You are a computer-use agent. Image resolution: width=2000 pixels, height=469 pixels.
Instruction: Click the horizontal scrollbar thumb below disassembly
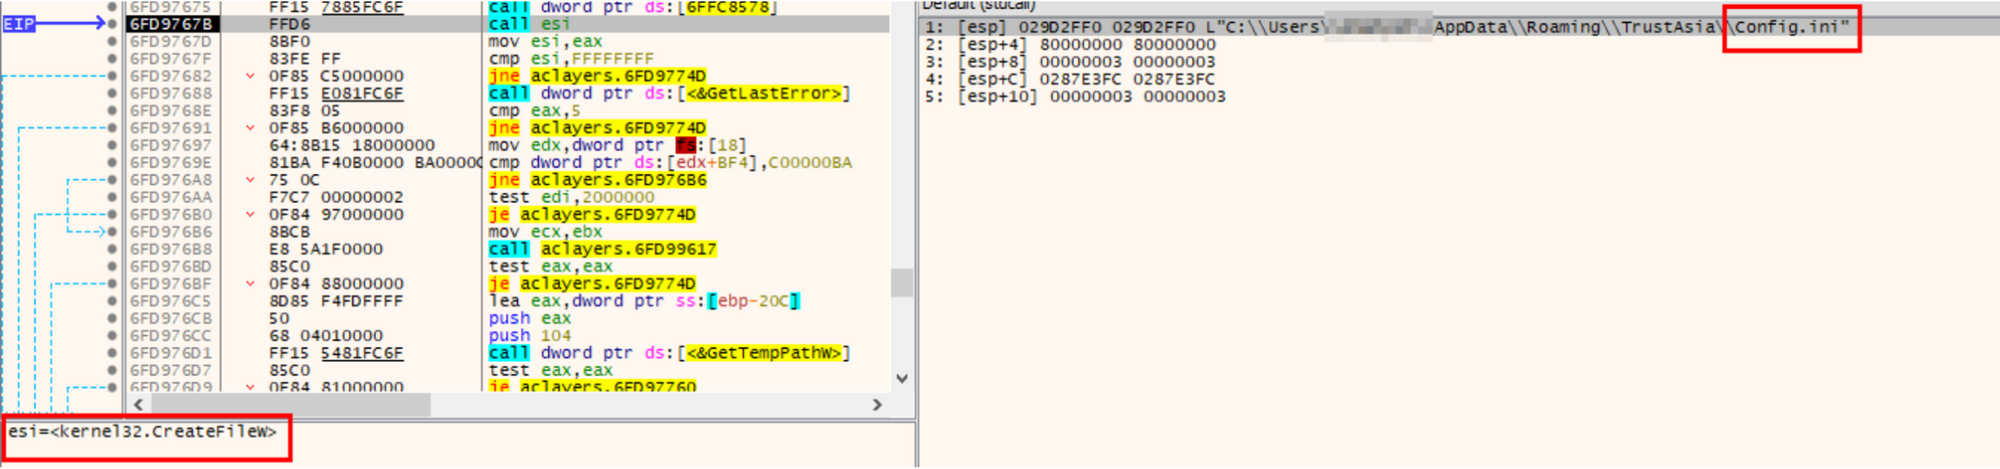point(290,405)
